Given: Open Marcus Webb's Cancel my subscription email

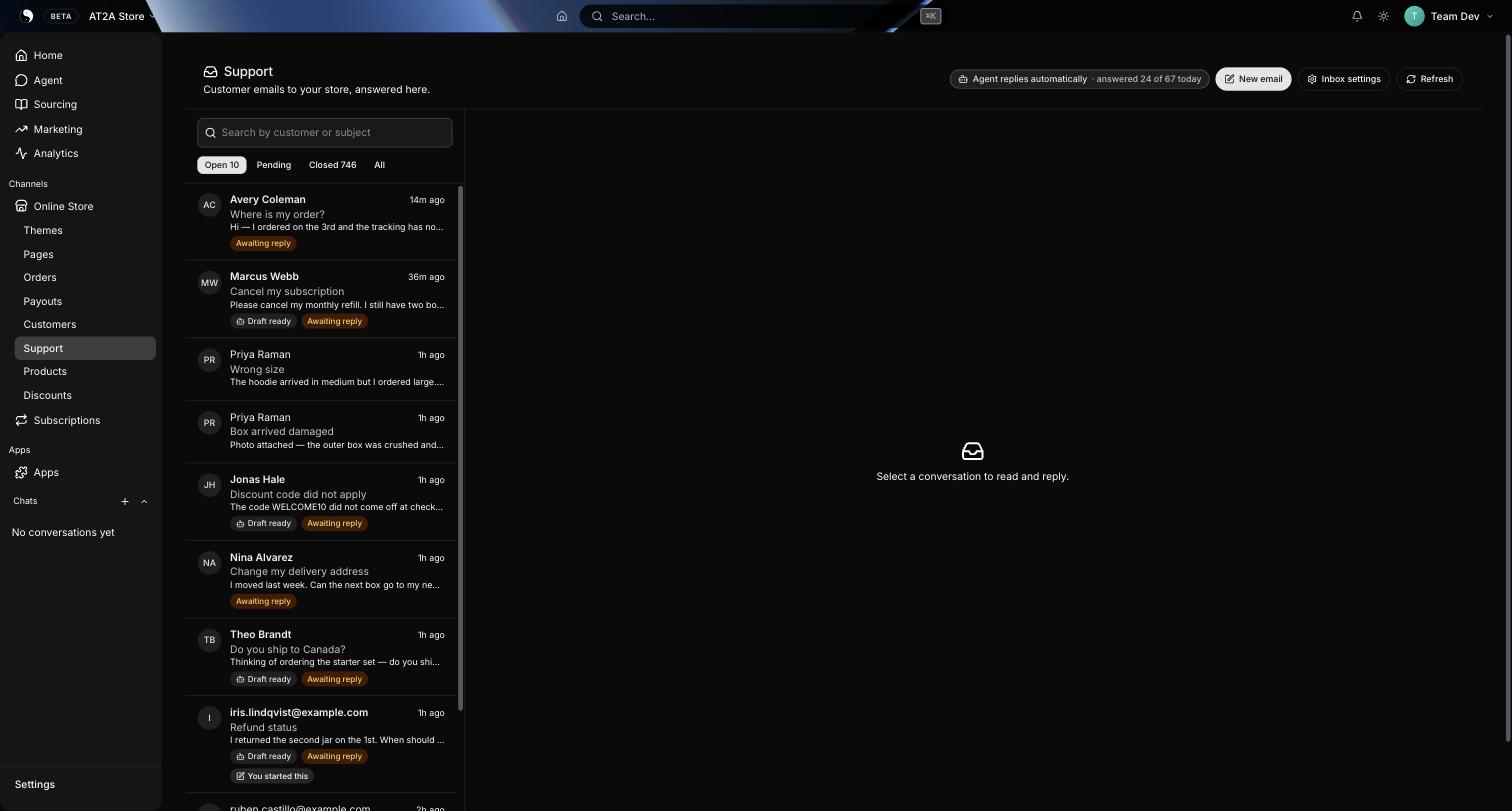Looking at the screenshot, I should tap(321, 299).
